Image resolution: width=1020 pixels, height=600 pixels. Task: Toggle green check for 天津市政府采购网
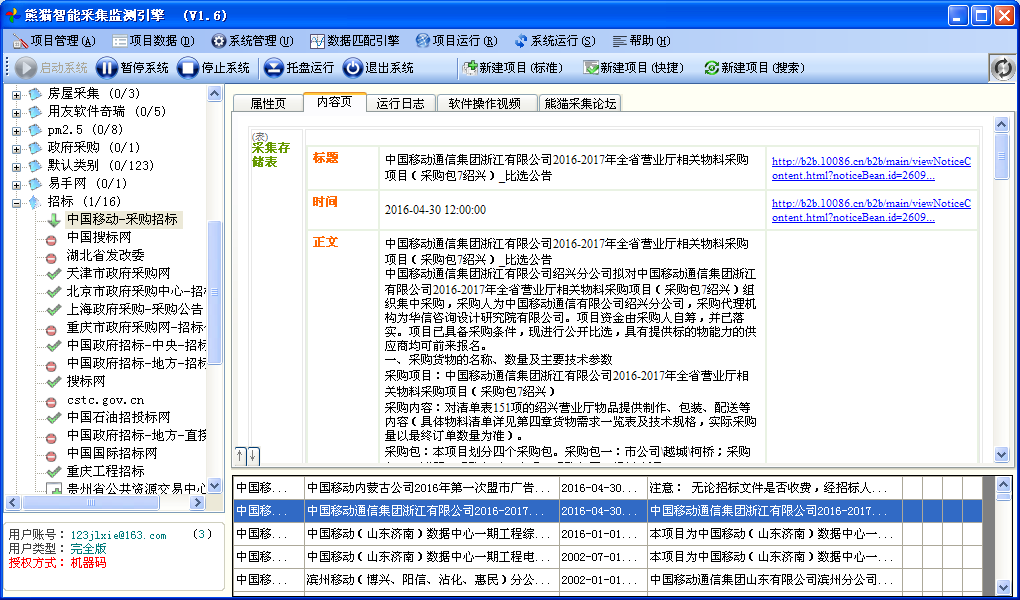(52, 273)
